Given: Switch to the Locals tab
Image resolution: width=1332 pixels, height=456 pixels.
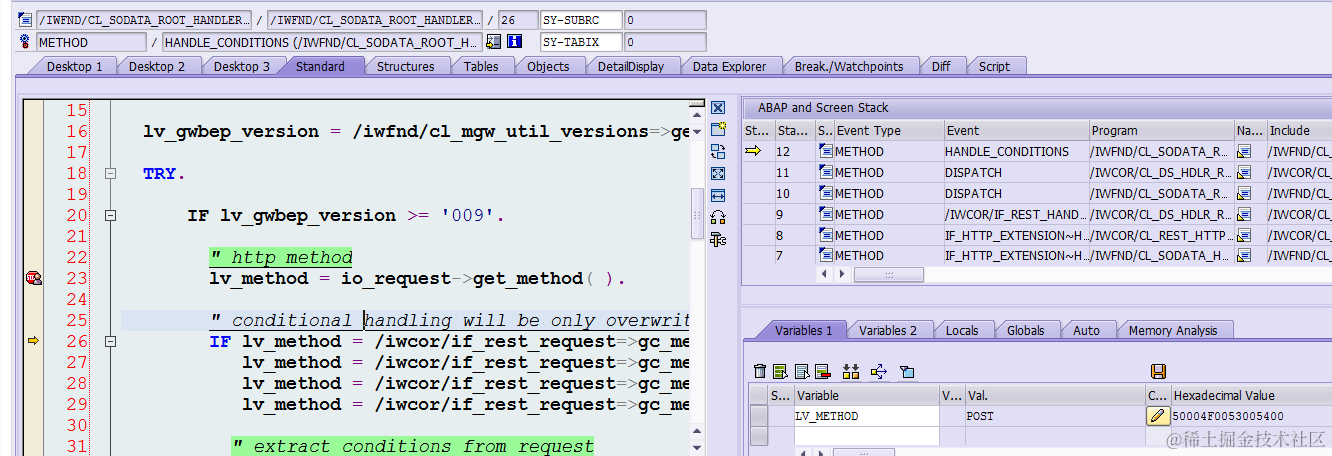Looking at the screenshot, I should (962, 330).
